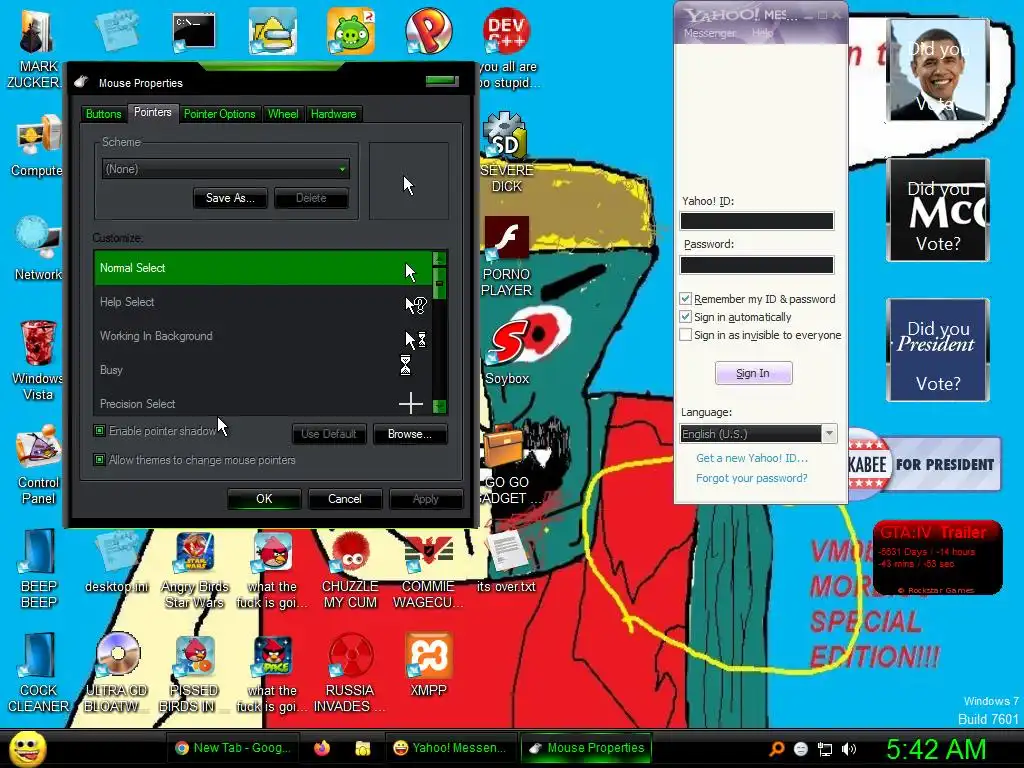Click the Yahoo! ID input field
1024x768 pixels.
coord(757,221)
